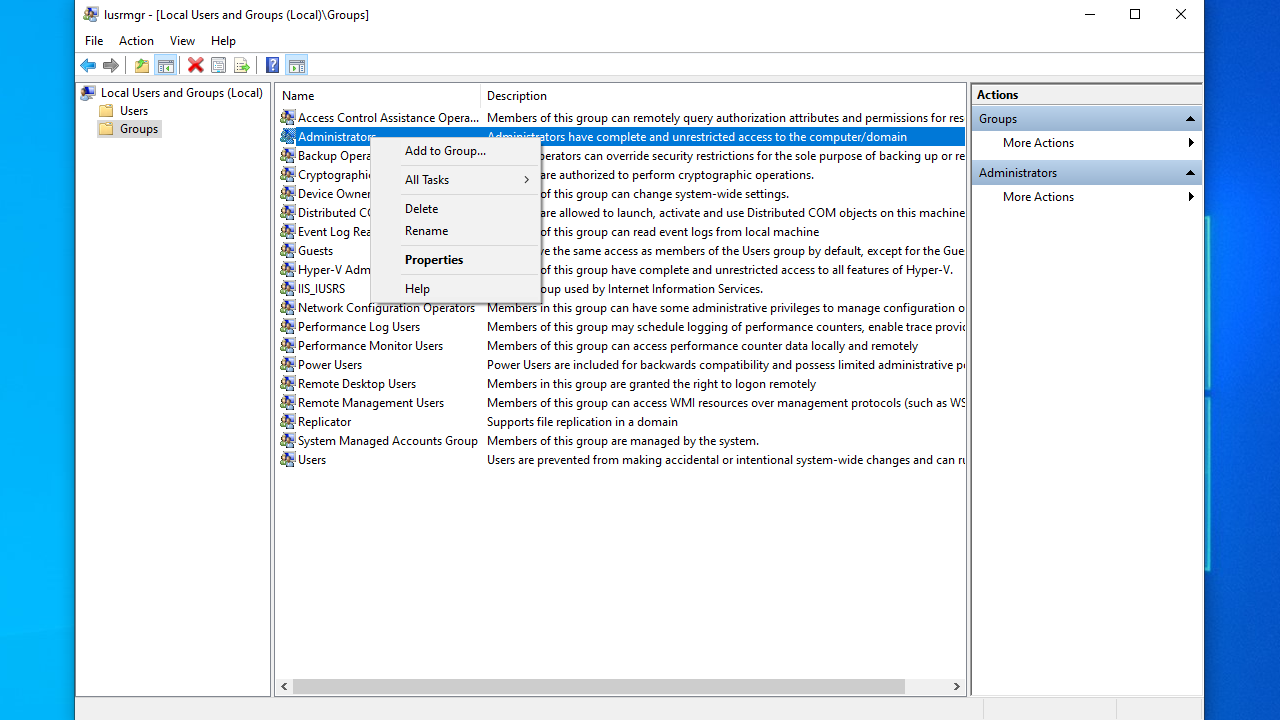Click the horizontal scrollbar right arrow

956,687
